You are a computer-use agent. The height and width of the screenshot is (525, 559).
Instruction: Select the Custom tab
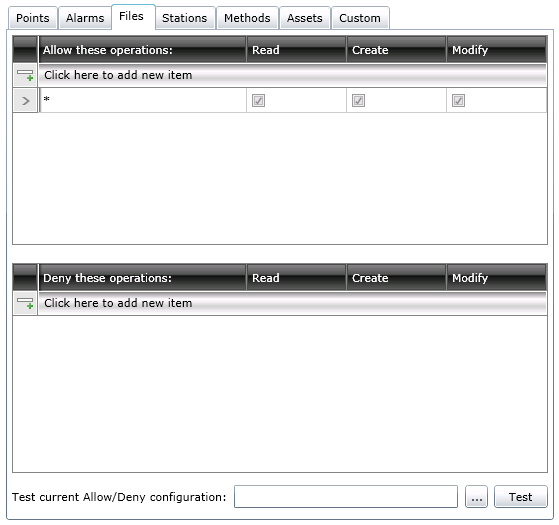coord(360,18)
